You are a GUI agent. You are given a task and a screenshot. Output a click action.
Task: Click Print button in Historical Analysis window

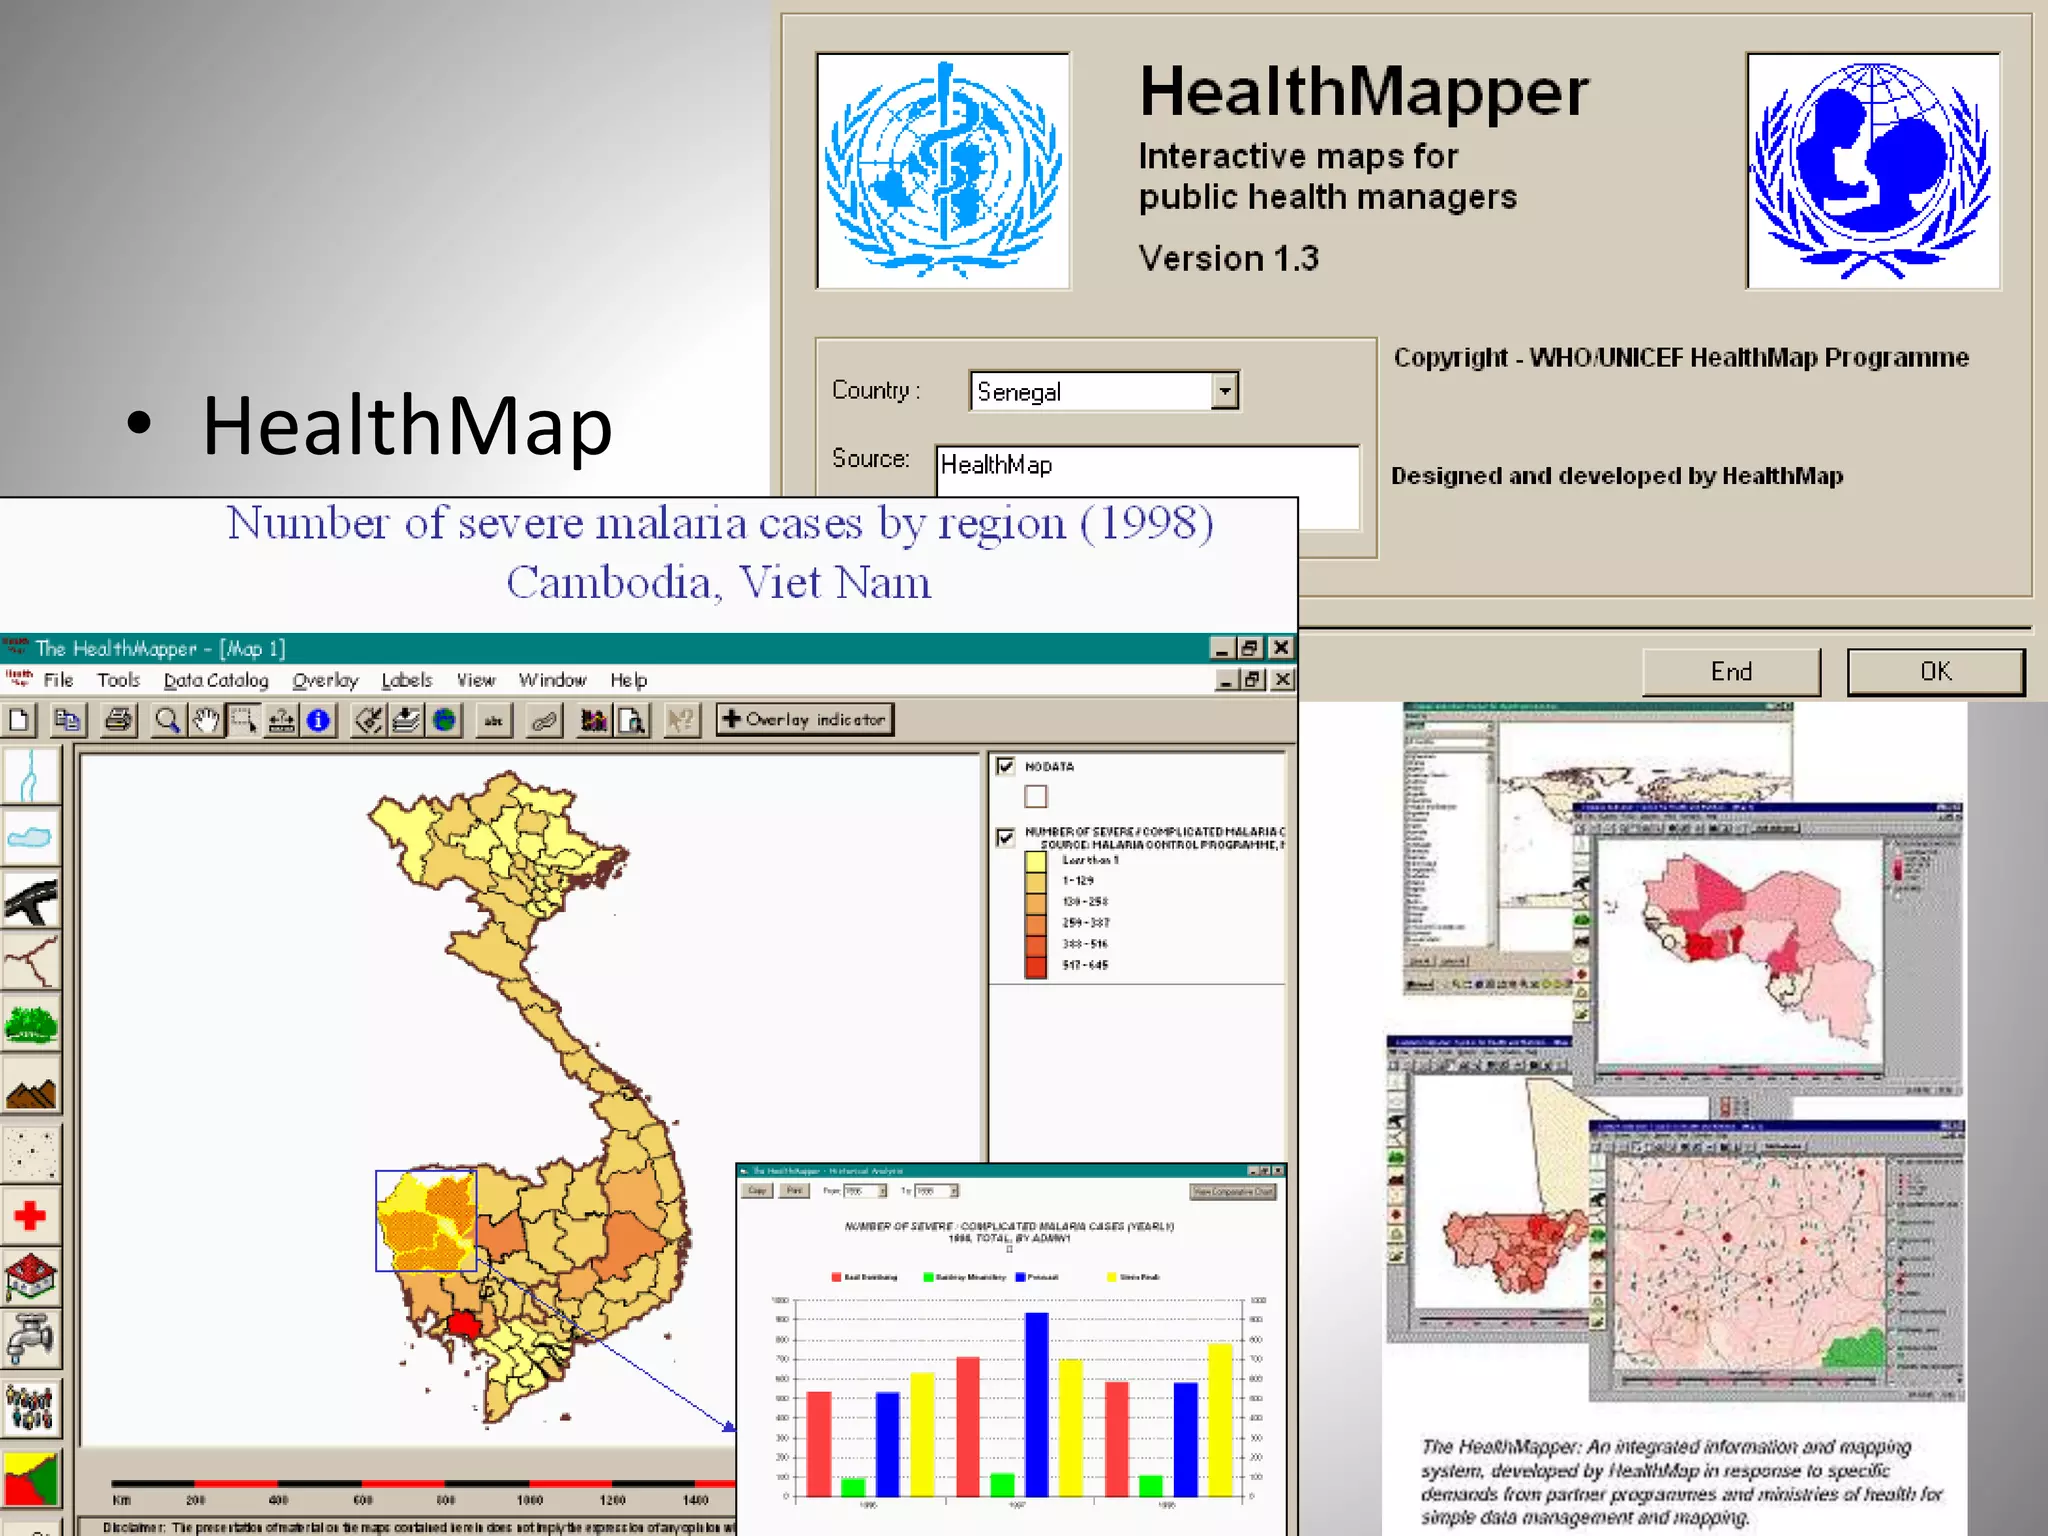coord(795,1191)
